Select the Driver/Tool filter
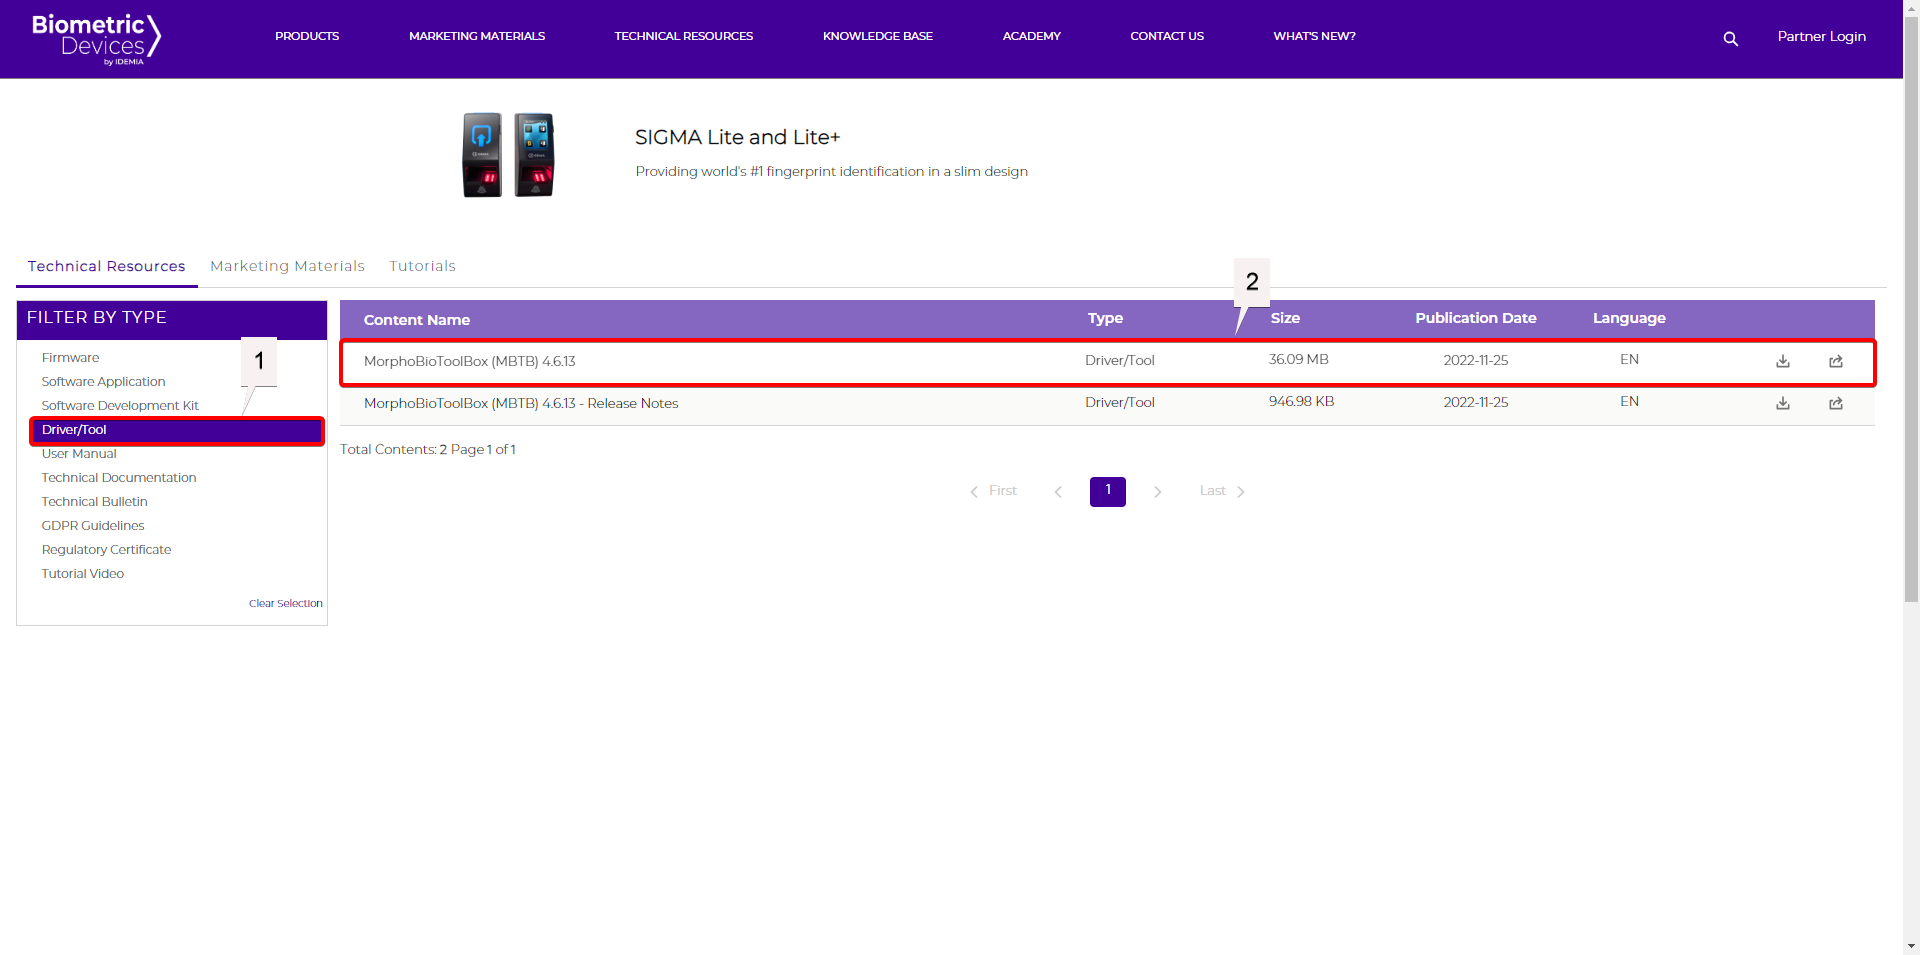1920x955 pixels. coord(177,430)
